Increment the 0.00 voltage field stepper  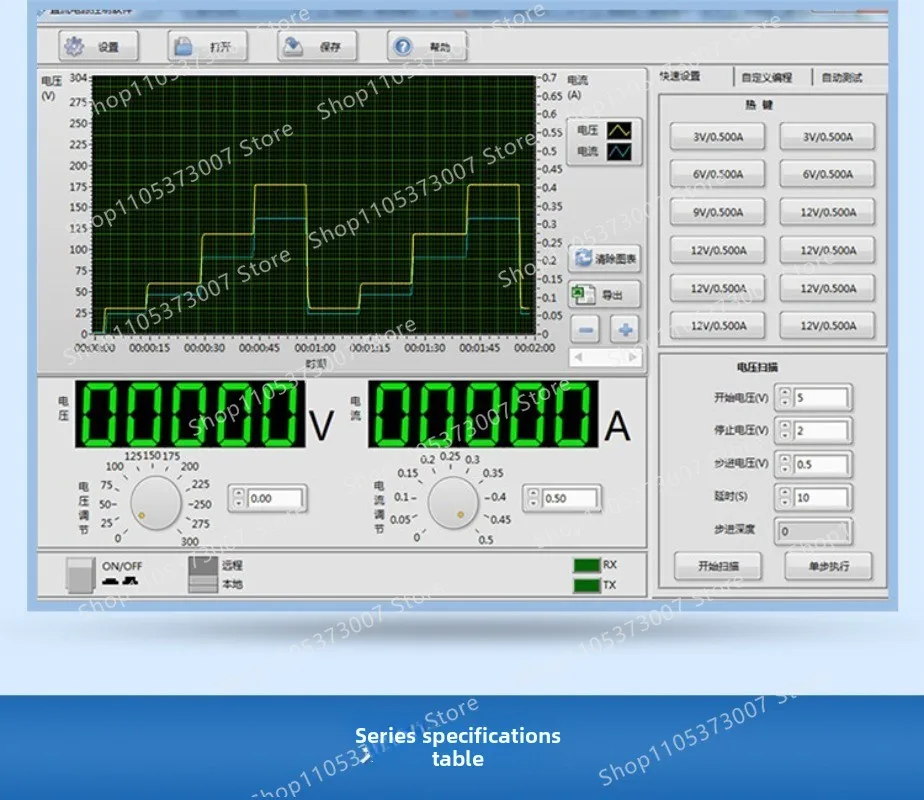pyautogui.click(x=238, y=494)
